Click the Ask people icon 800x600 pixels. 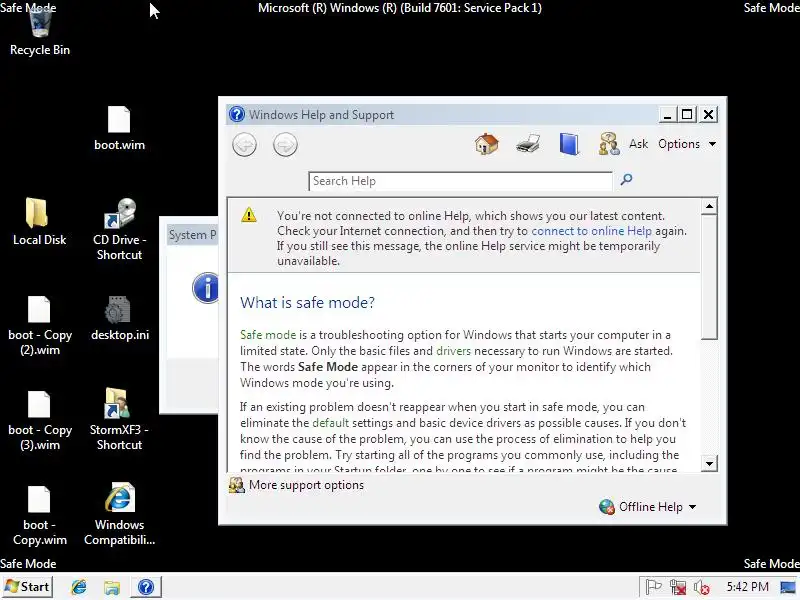click(609, 144)
